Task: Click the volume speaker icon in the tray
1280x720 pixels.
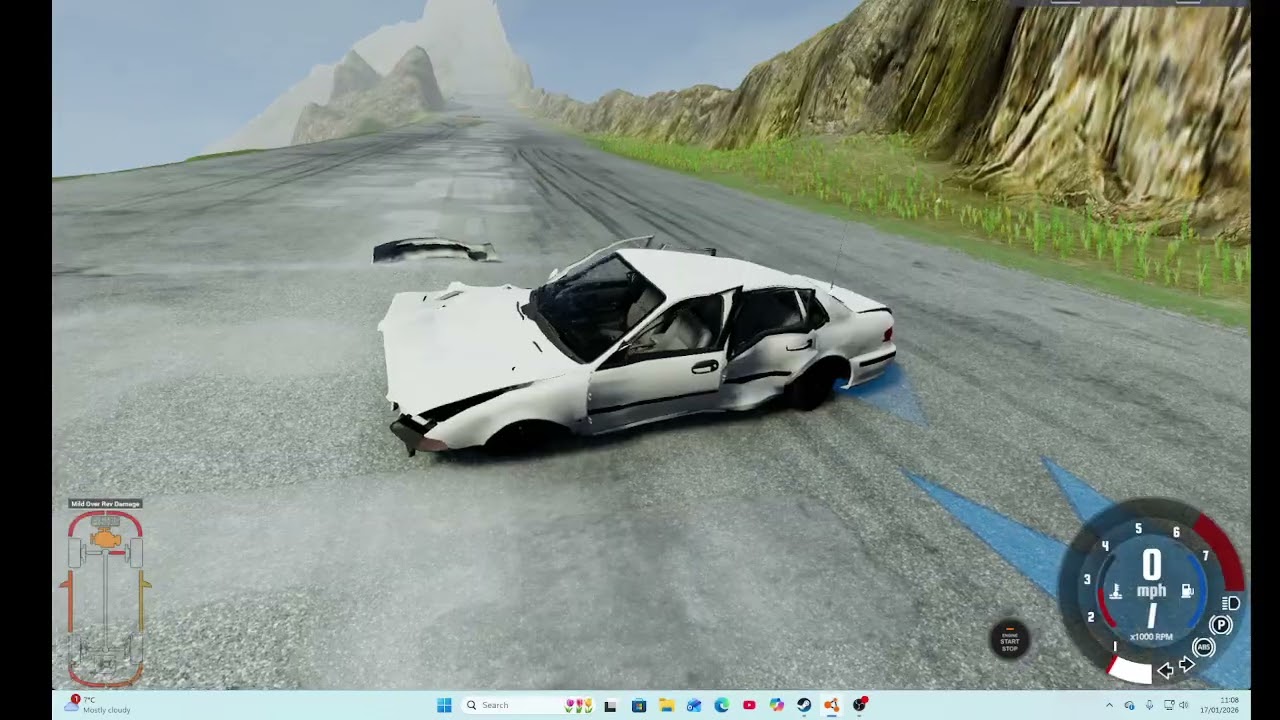Action: click(x=1184, y=705)
